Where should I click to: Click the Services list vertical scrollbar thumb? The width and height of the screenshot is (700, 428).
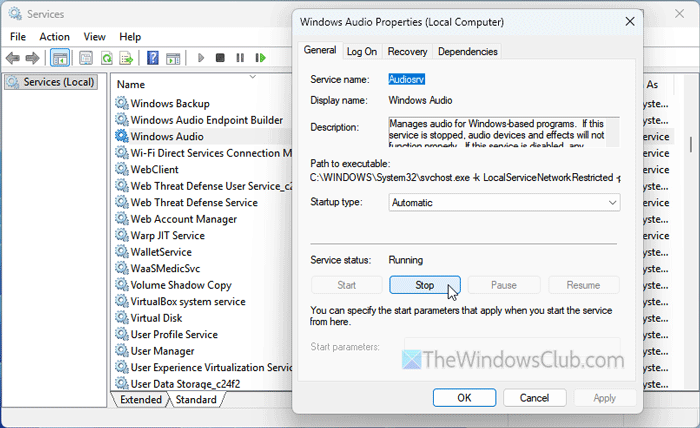691,144
